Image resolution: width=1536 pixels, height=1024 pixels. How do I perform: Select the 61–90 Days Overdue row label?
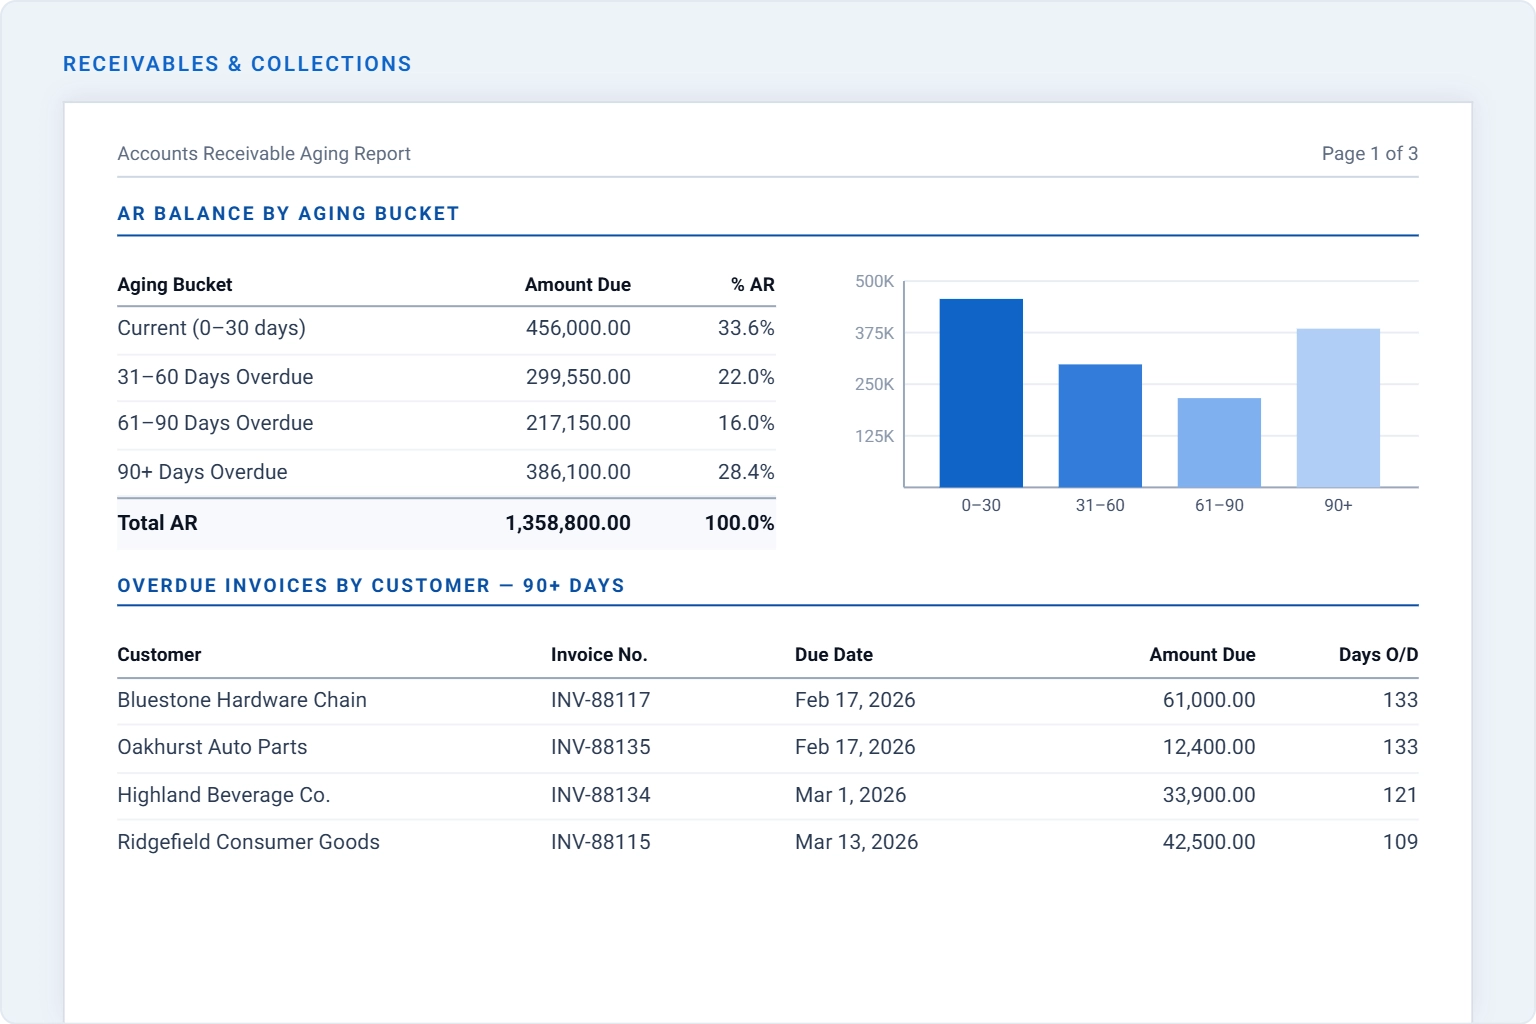tap(215, 423)
